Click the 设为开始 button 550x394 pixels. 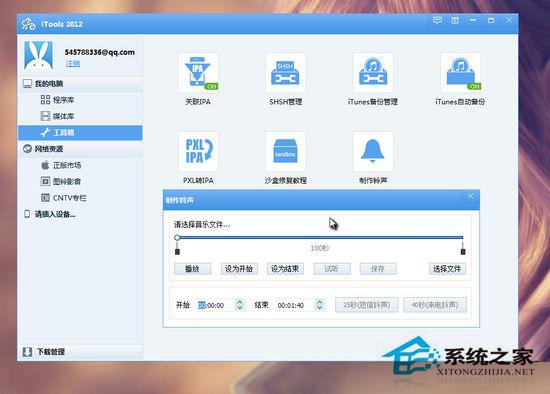point(239,269)
